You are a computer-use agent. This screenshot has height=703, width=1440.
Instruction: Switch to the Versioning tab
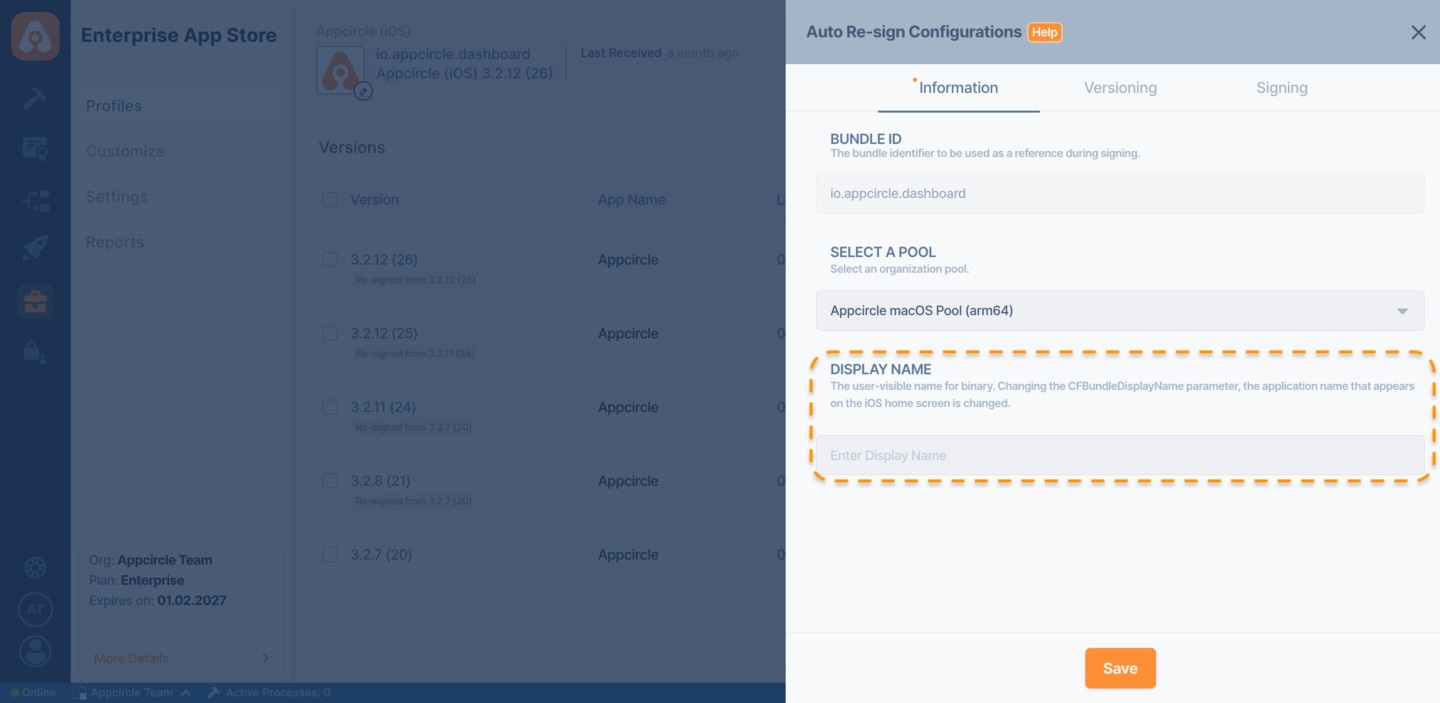(x=1119, y=88)
